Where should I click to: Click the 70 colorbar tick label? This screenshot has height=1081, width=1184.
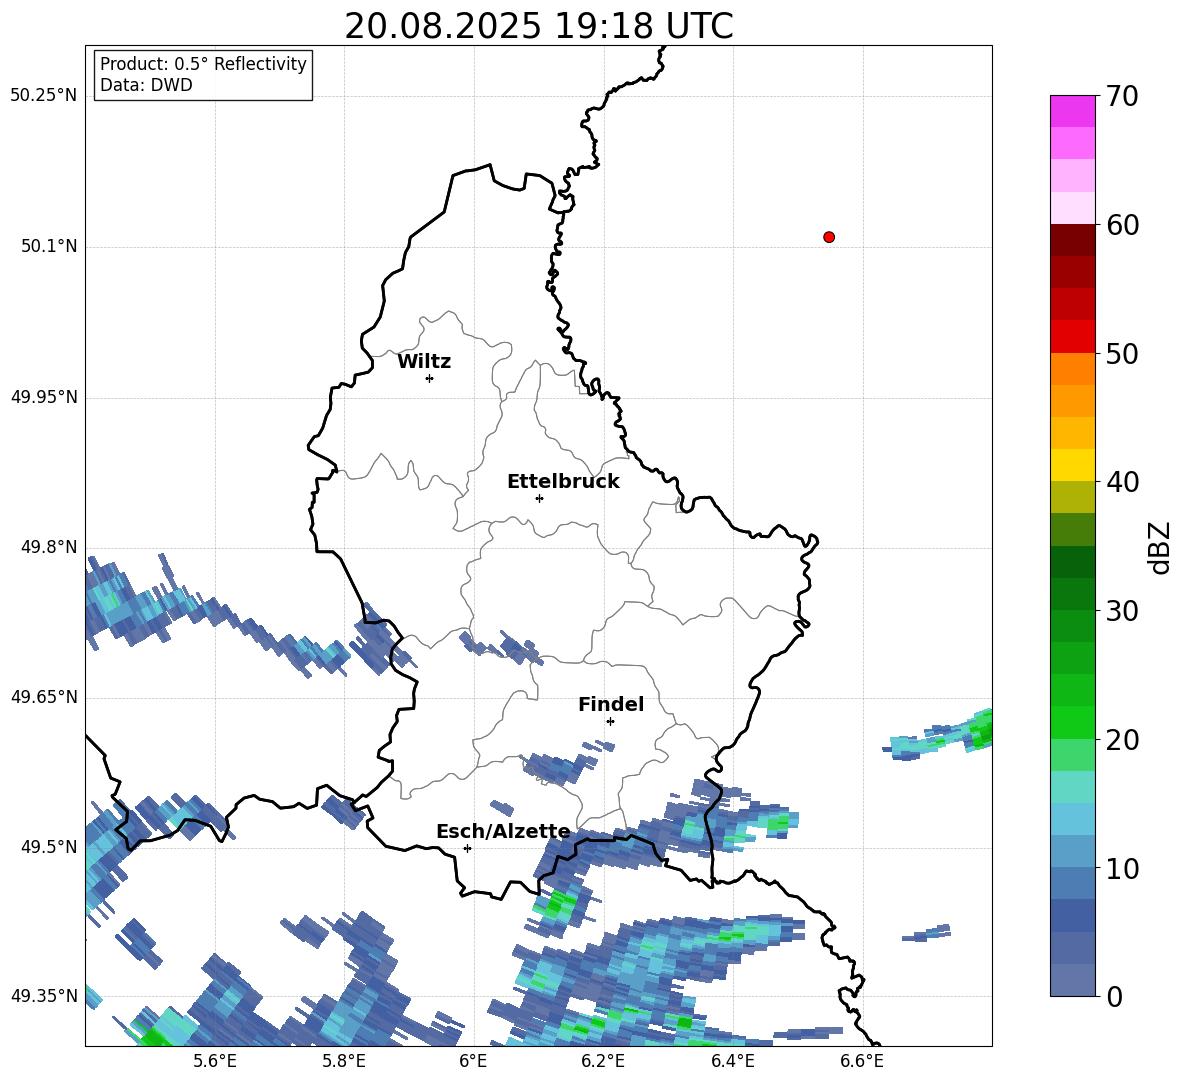(x=1122, y=97)
